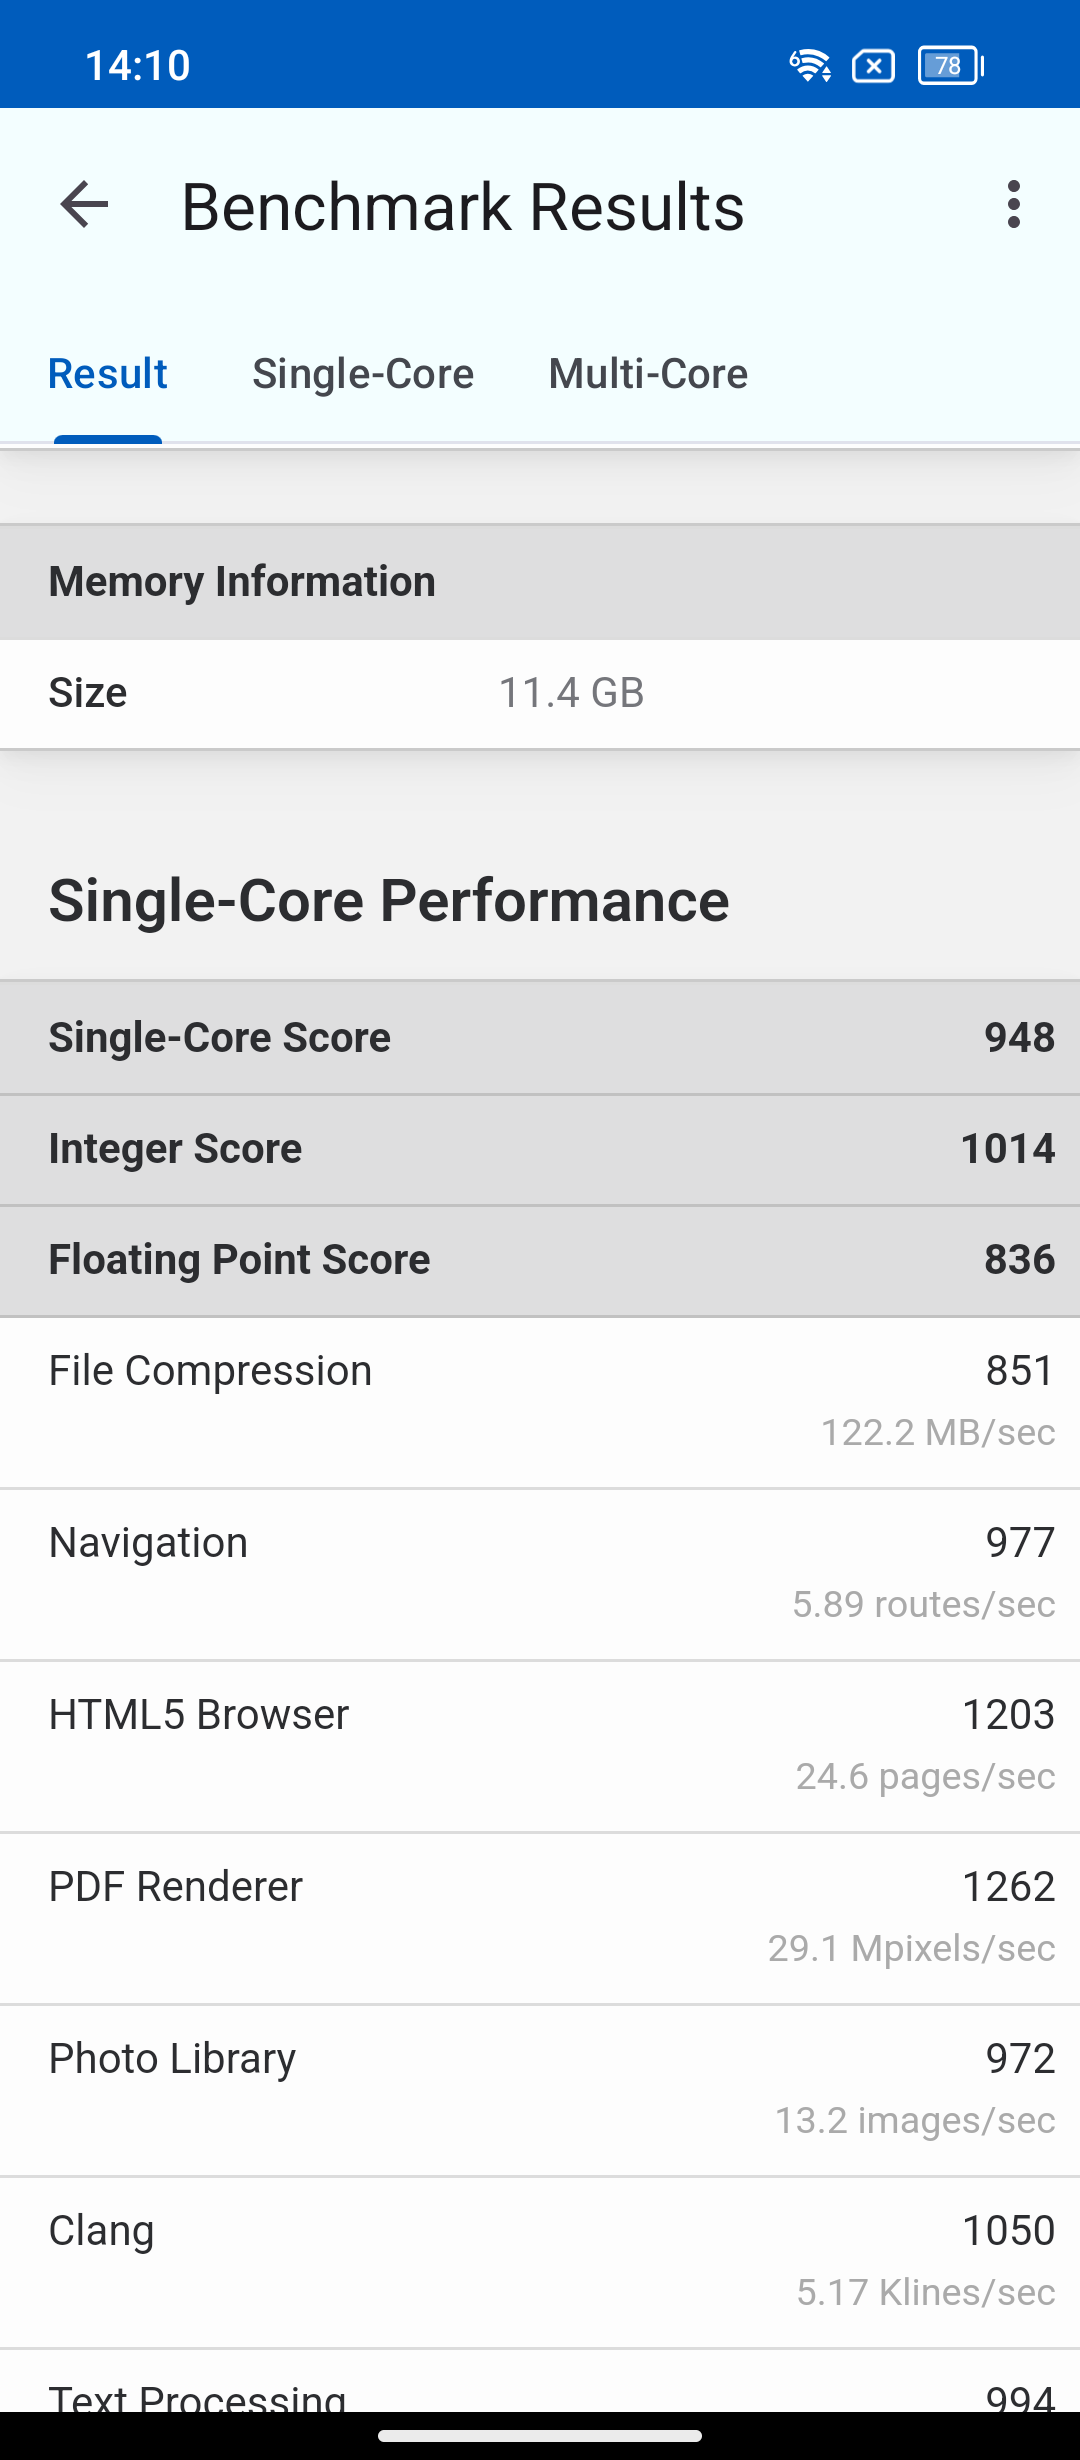The image size is (1080, 2460).
Task: Select the Photo Library benchmark row
Action: pos(540,2089)
